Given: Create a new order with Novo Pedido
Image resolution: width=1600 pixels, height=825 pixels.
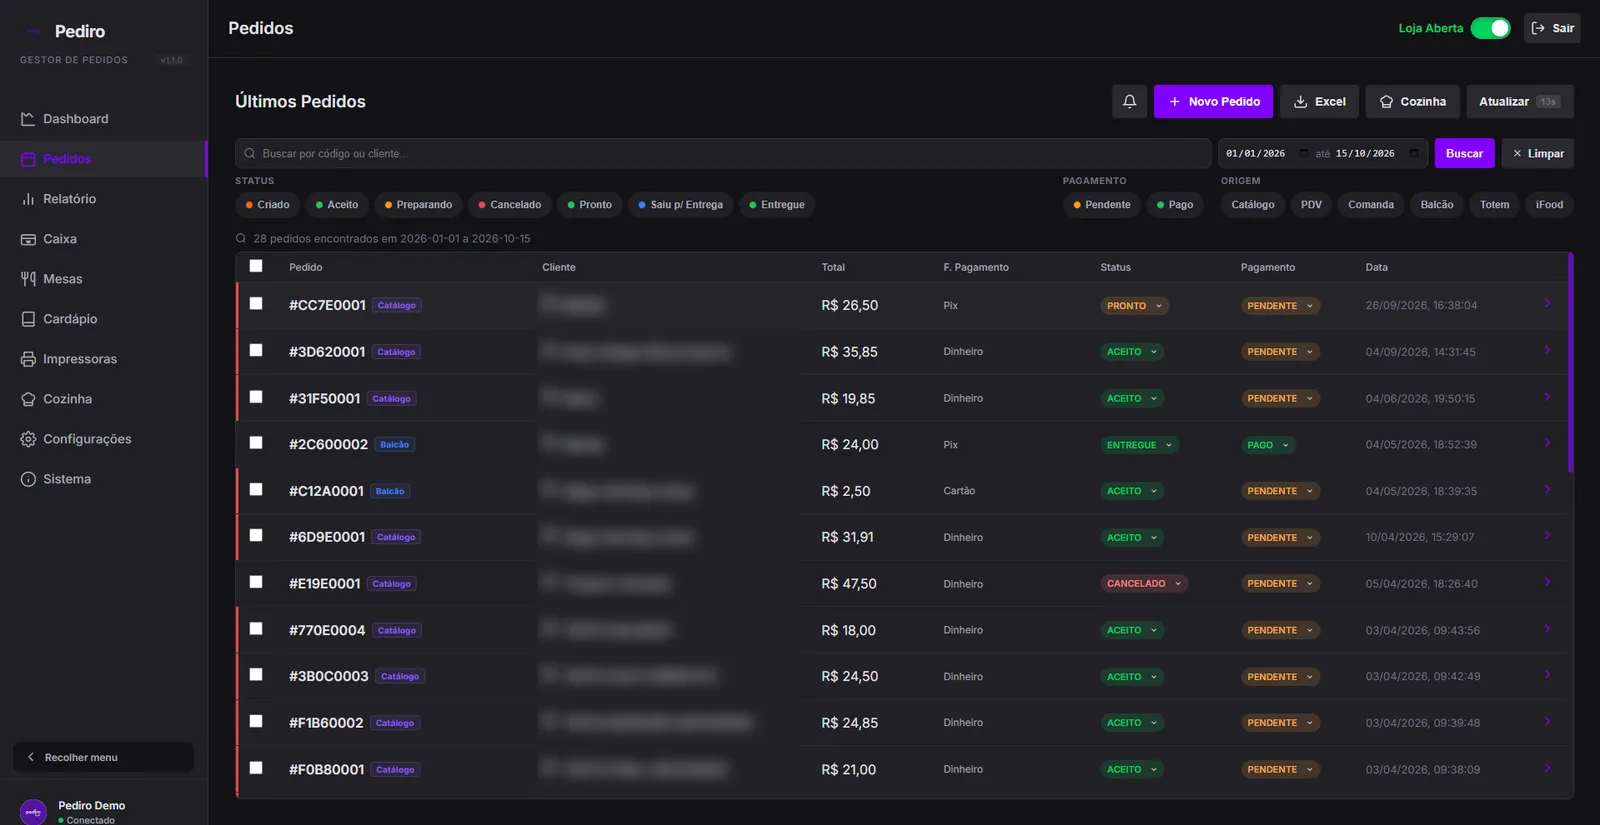Looking at the screenshot, I should [1213, 101].
